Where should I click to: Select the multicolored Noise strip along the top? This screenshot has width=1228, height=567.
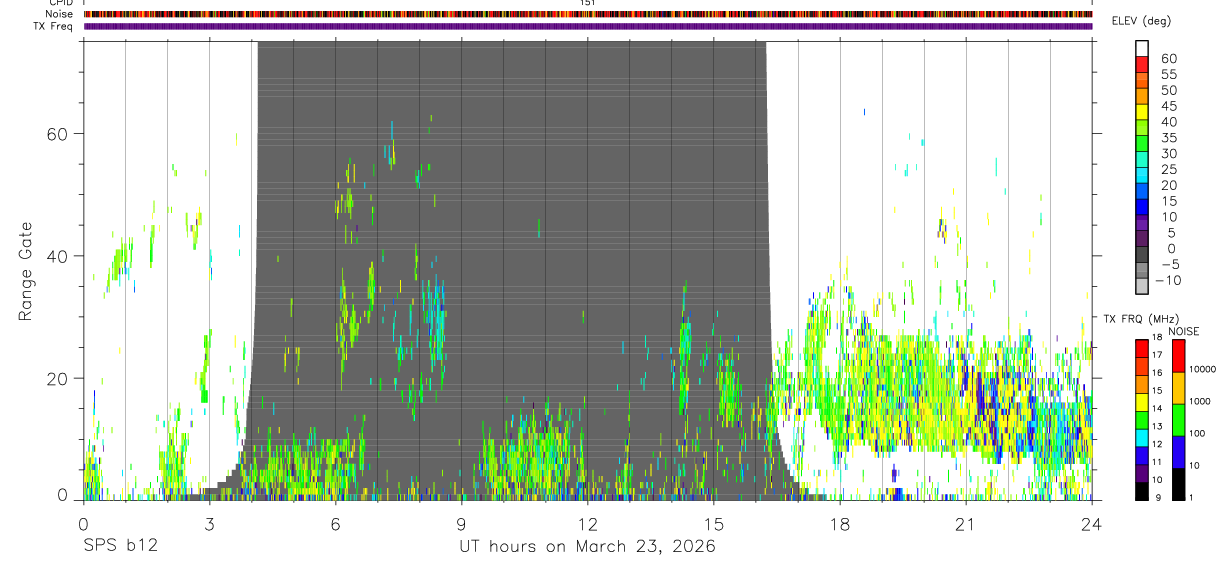tap(588, 14)
